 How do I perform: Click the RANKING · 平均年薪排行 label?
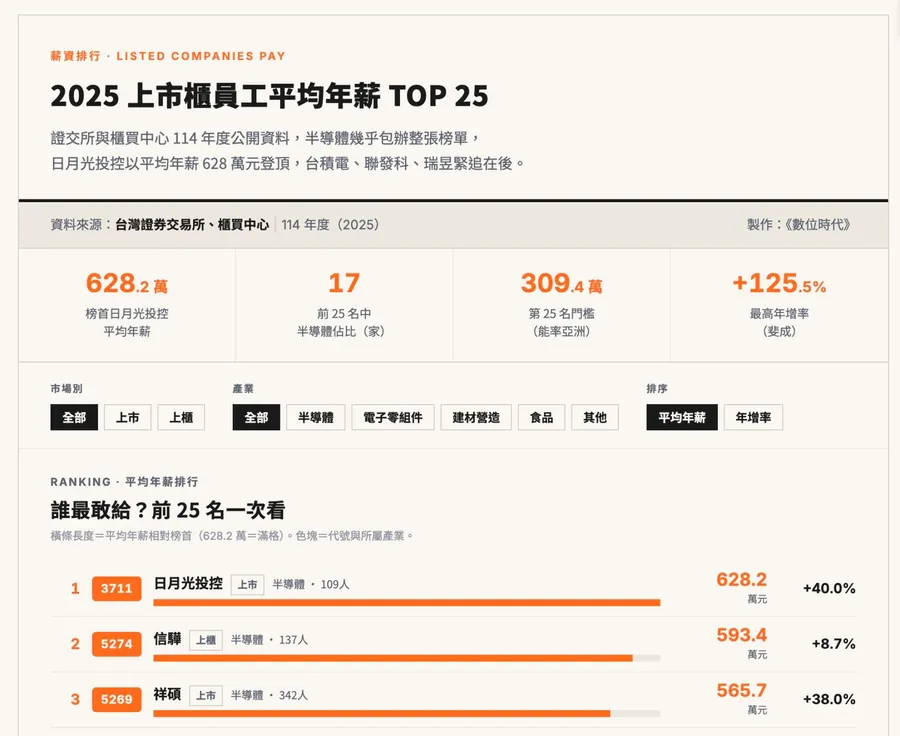[124, 482]
